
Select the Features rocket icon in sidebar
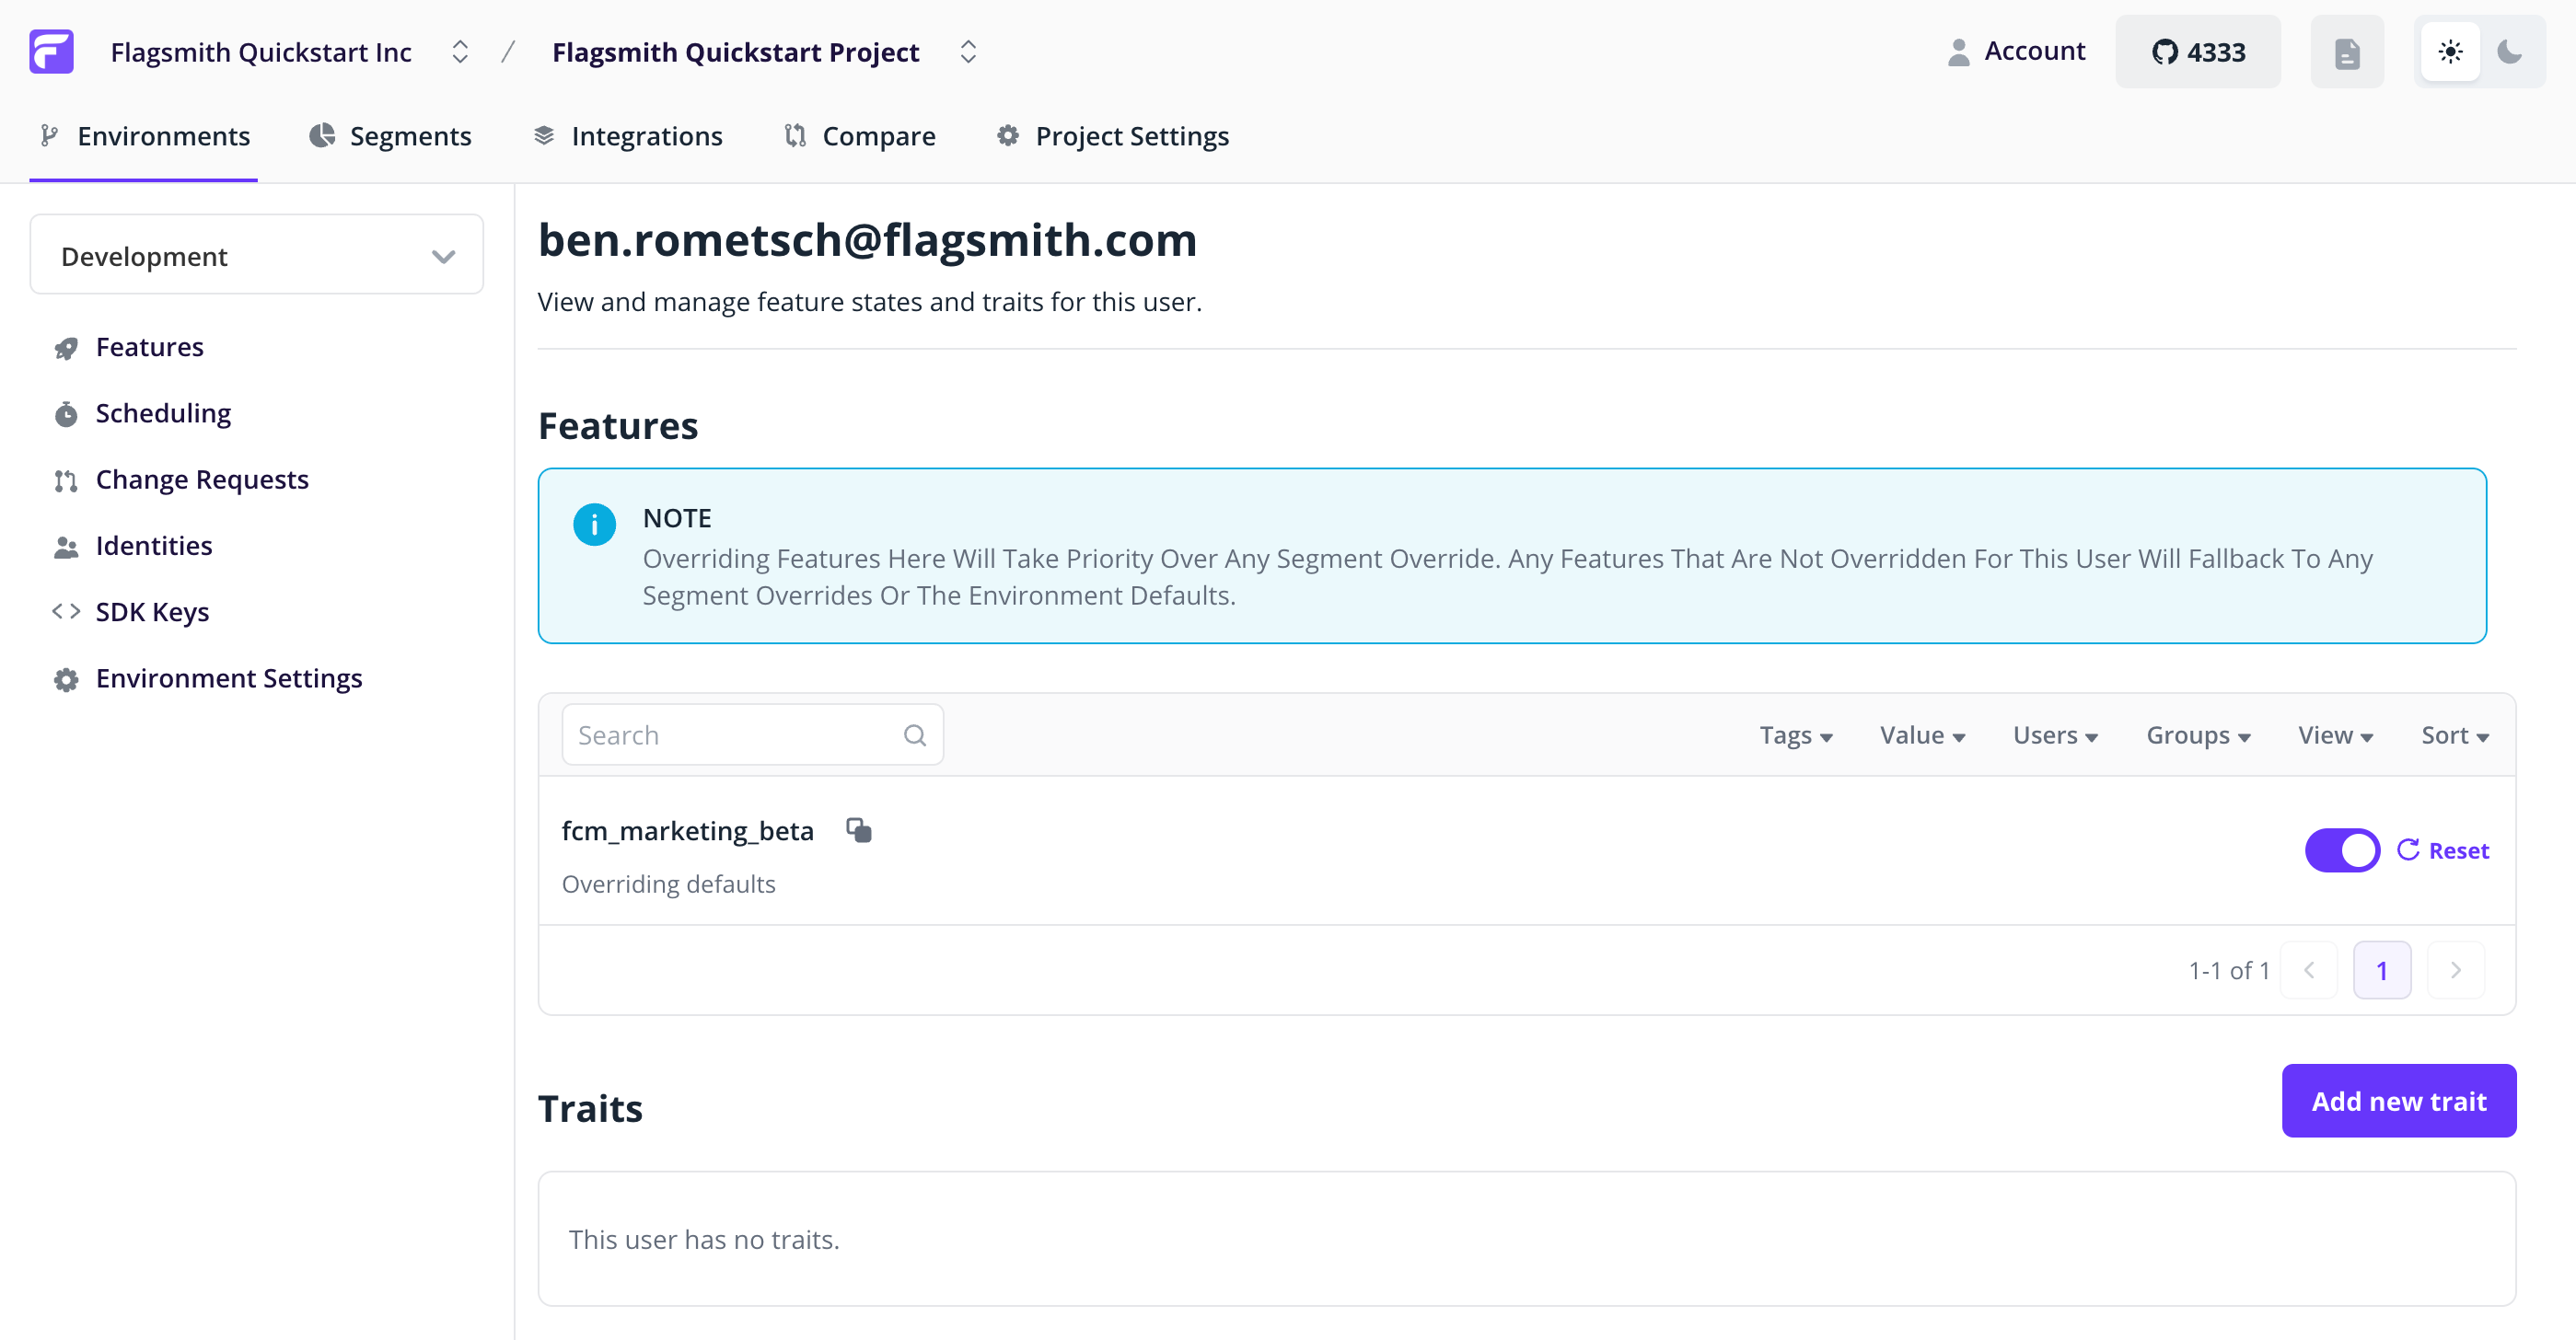coord(66,347)
